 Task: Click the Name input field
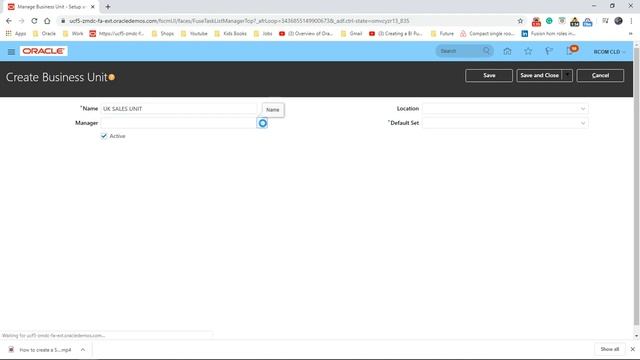click(x=179, y=109)
